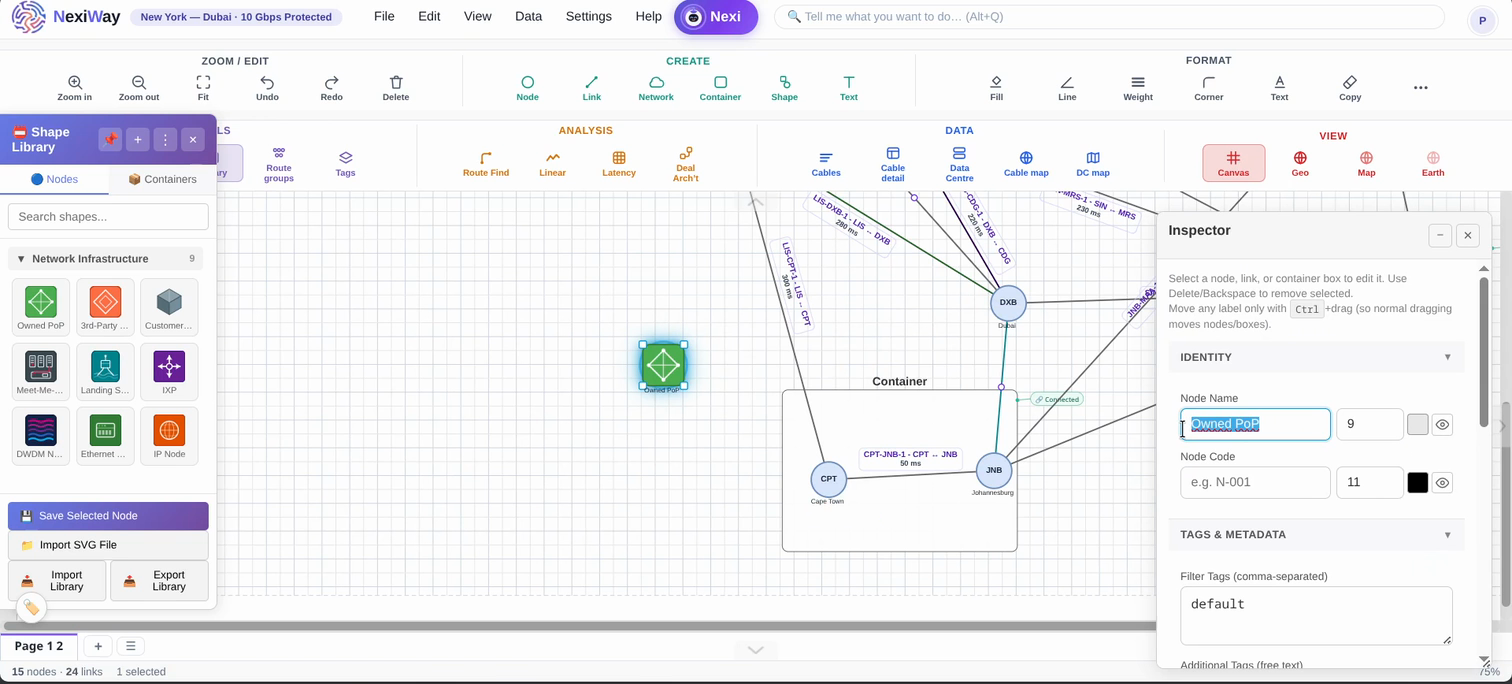The width and height of the screenshot is (1512, 684).
Task: Switch to Geo view
Action: click(1300, 163)
